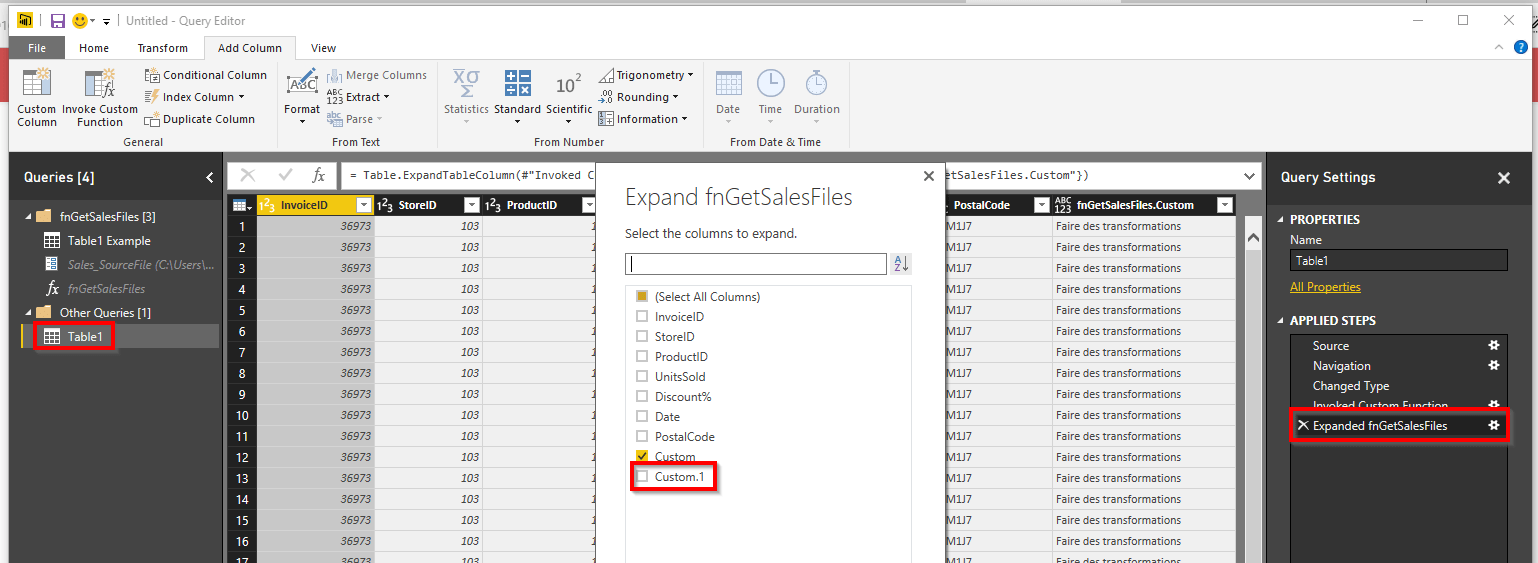Open the File menu tab
The image size is (1538, 563).
click(37, 48)
